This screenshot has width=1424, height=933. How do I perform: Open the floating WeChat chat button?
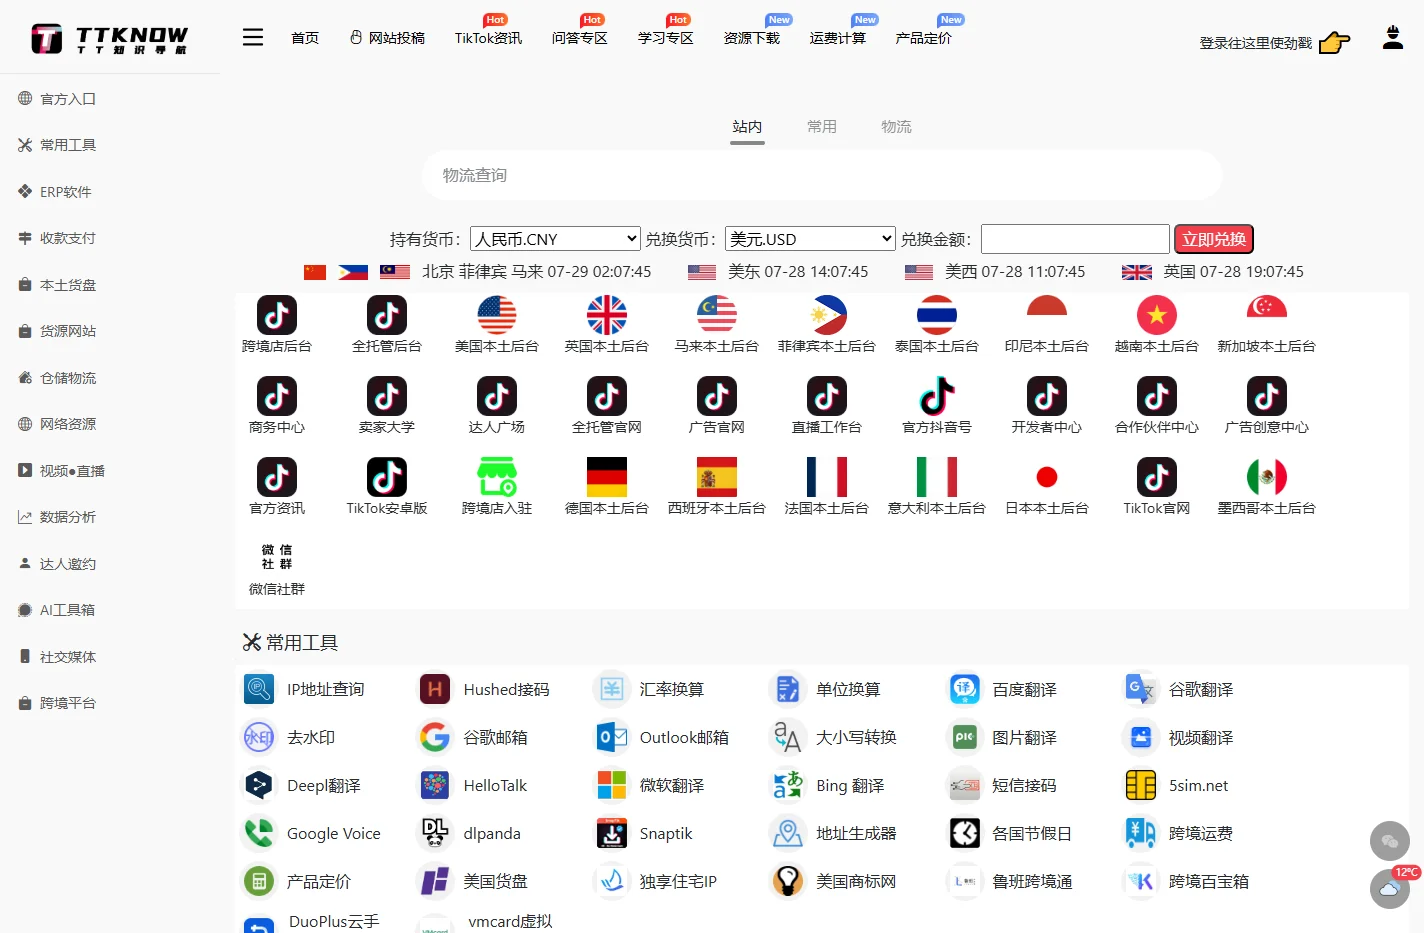coord(1390,841)
